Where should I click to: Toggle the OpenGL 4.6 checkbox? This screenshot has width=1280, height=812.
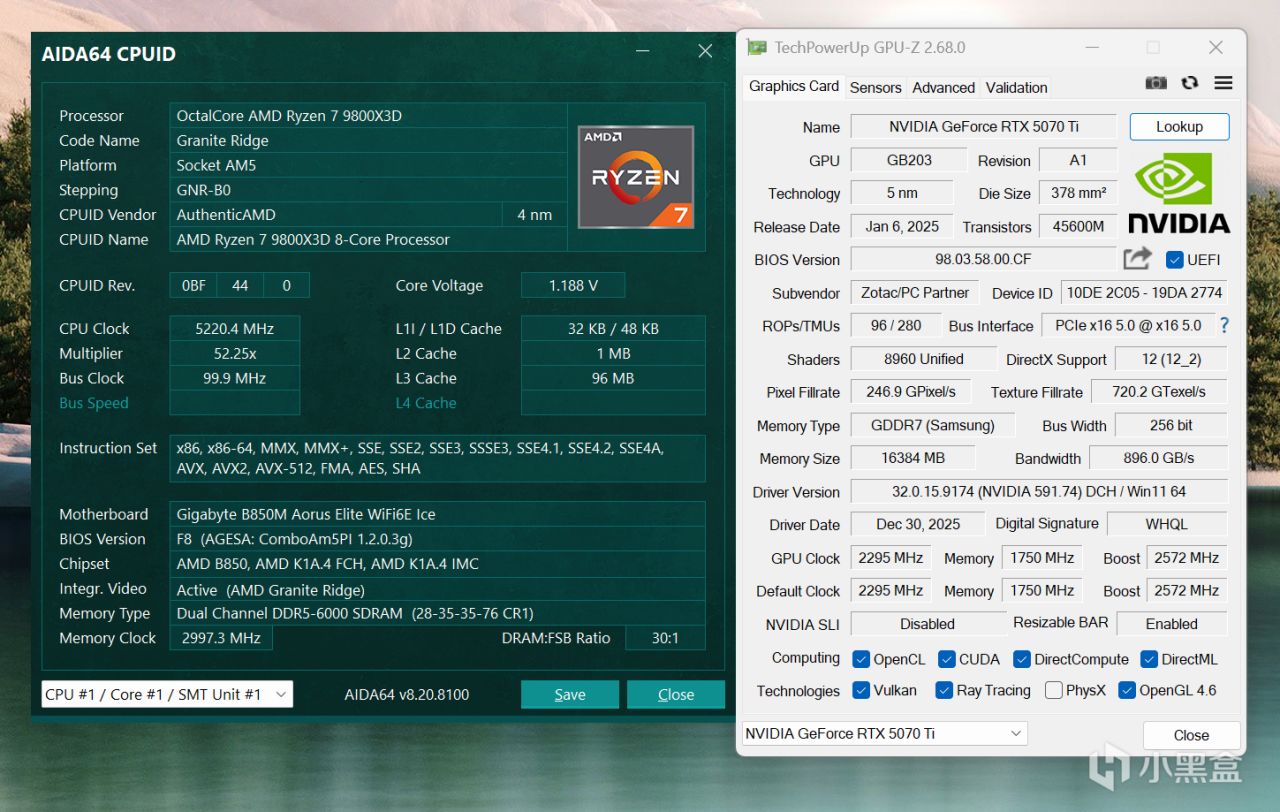[1127, 690]
